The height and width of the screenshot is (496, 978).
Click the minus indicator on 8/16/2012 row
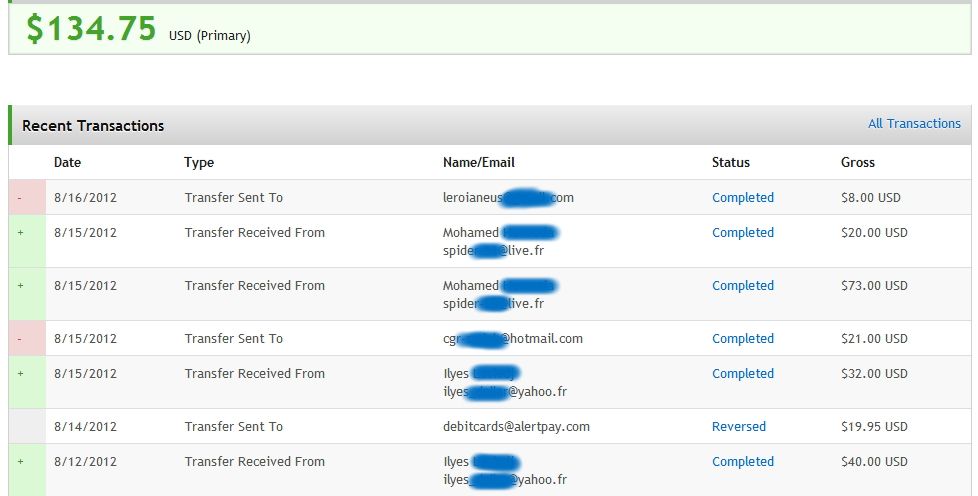tap(27, 198)
